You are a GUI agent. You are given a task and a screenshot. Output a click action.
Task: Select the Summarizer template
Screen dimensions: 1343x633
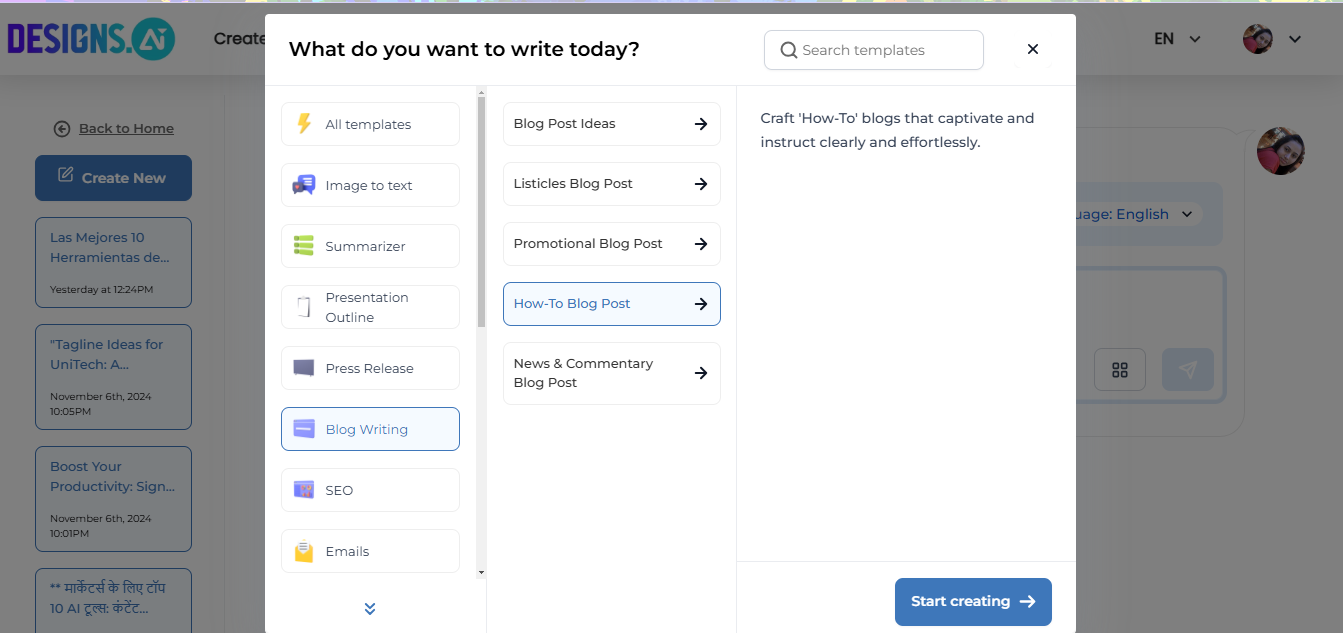click(x=369, y=245)
